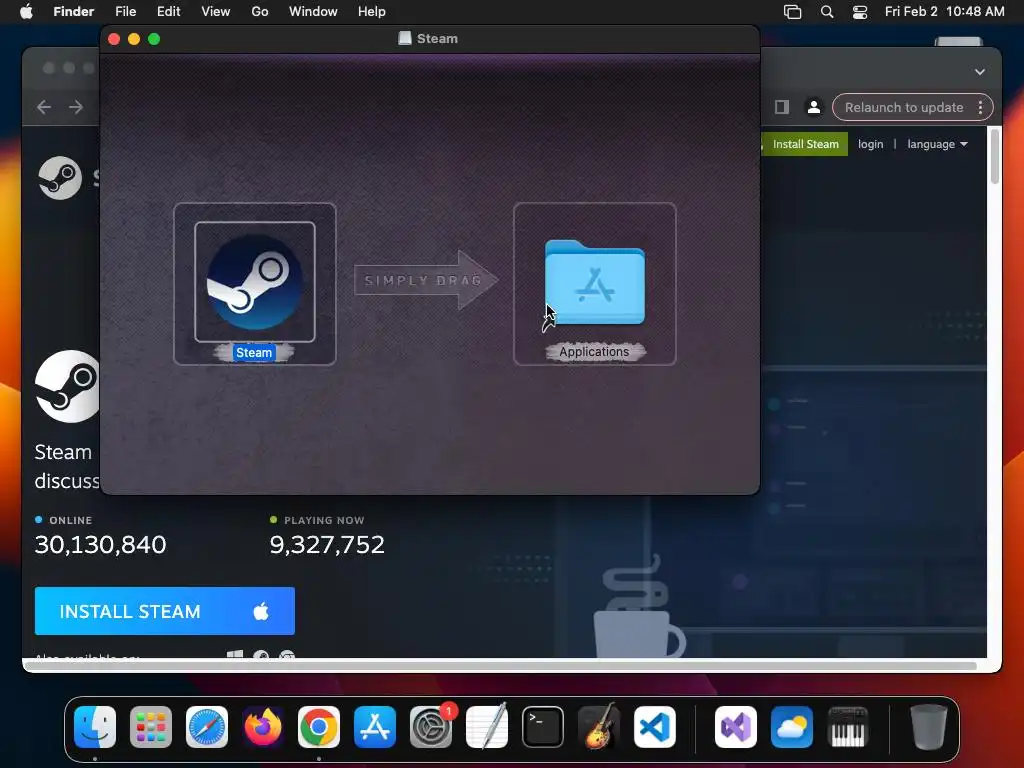
Task: Click green Install Steam header button
Action: pos(805,144)
